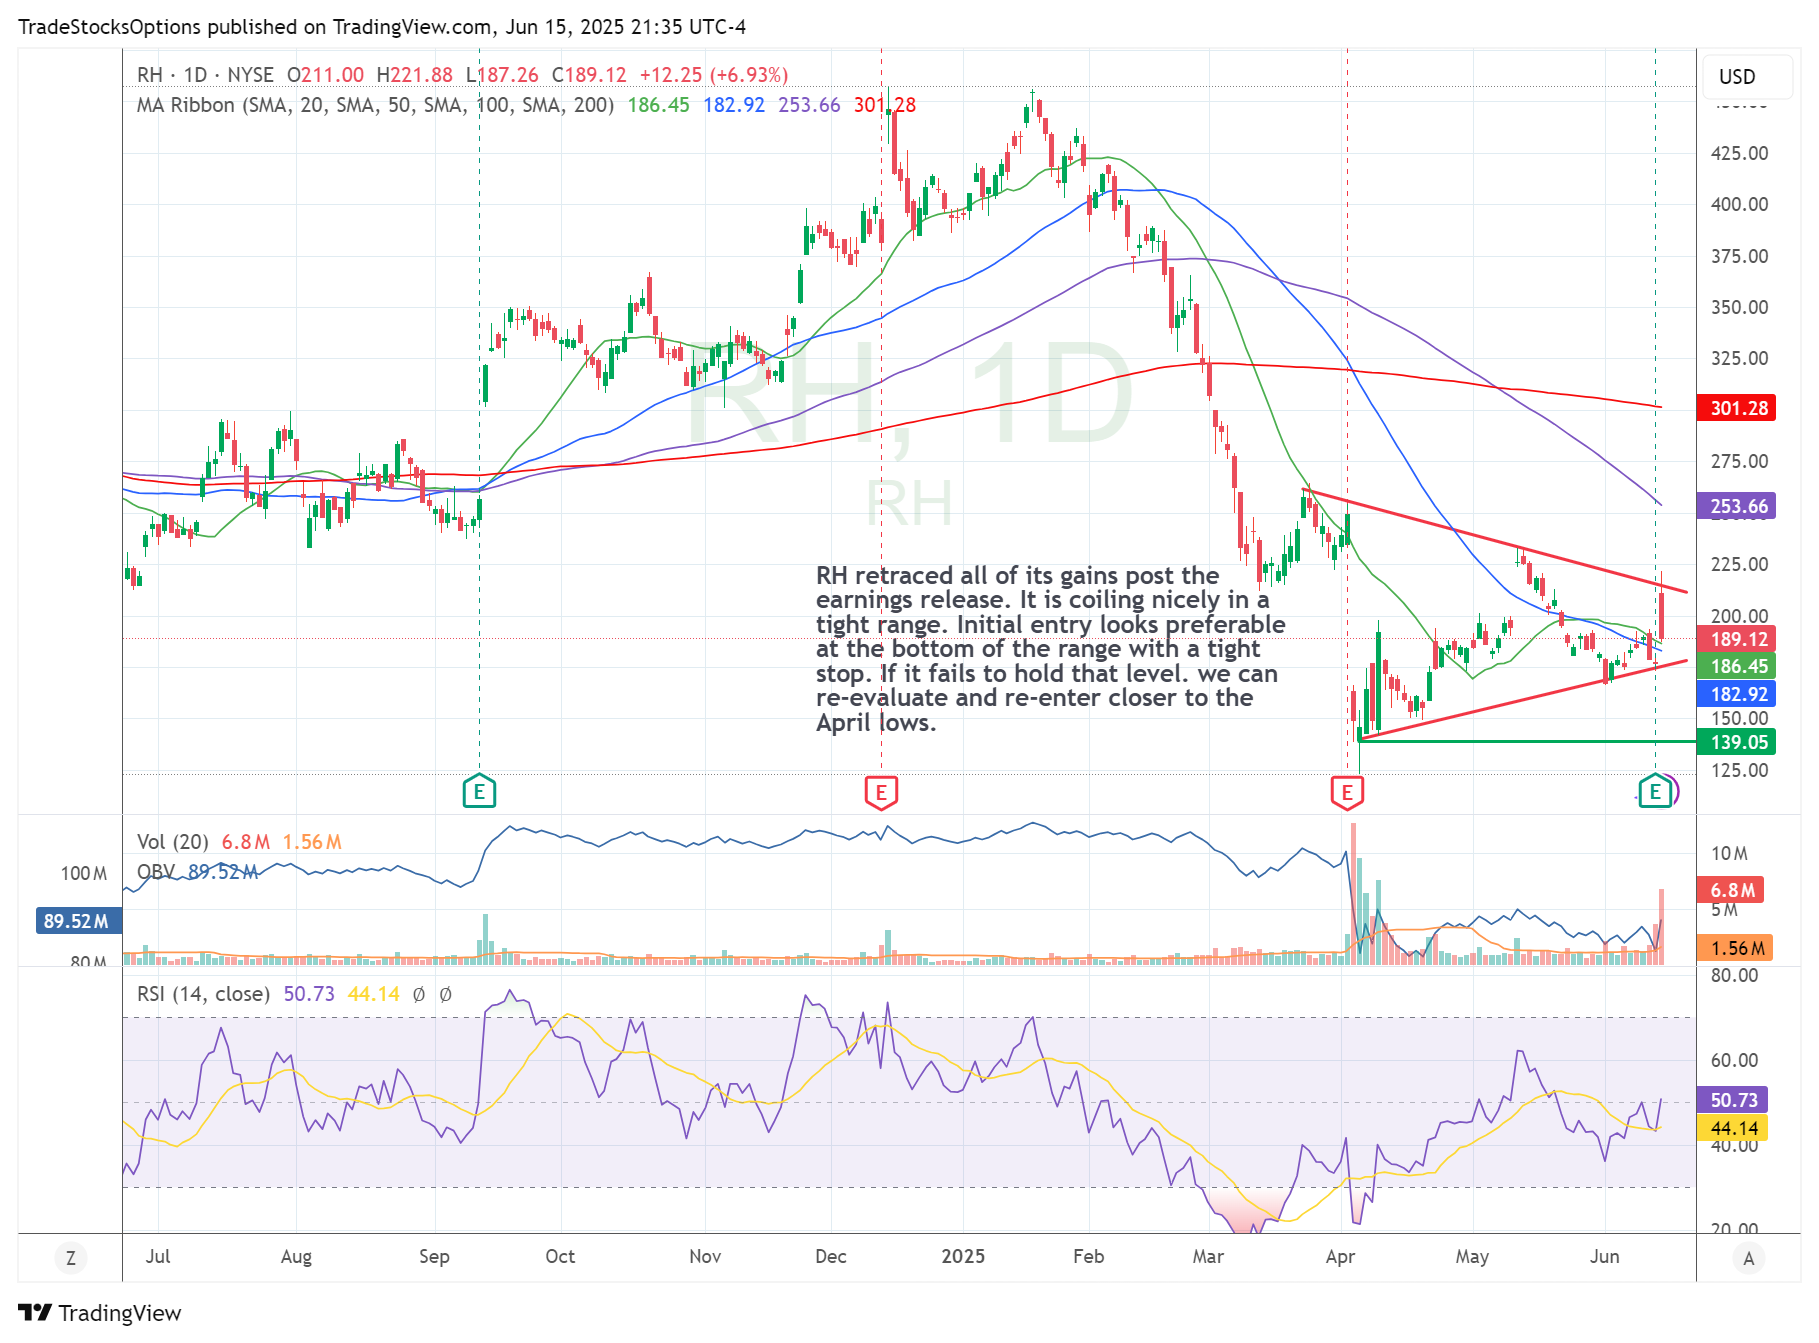Click the earnings marker E near September
This screenshot has width=1819, height=1343.
(x=479, y=792)
